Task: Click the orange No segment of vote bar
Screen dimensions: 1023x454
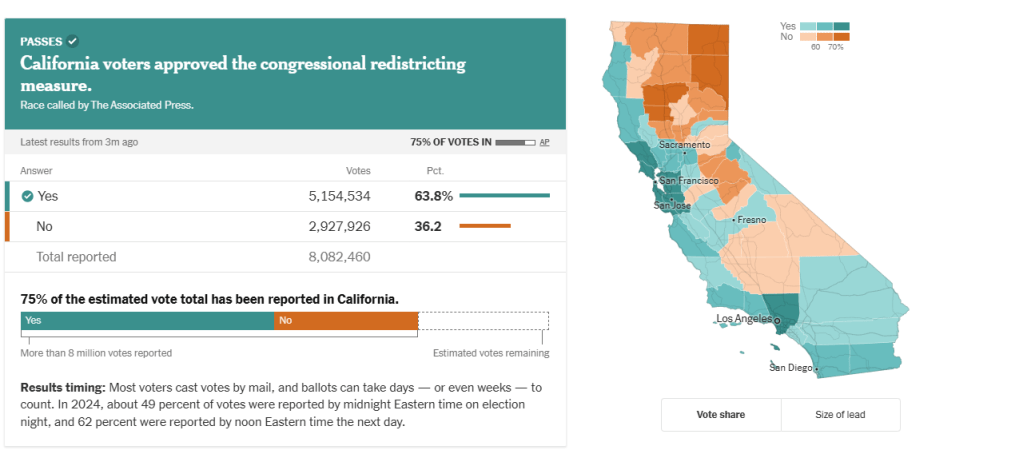Action: point(346,321)
